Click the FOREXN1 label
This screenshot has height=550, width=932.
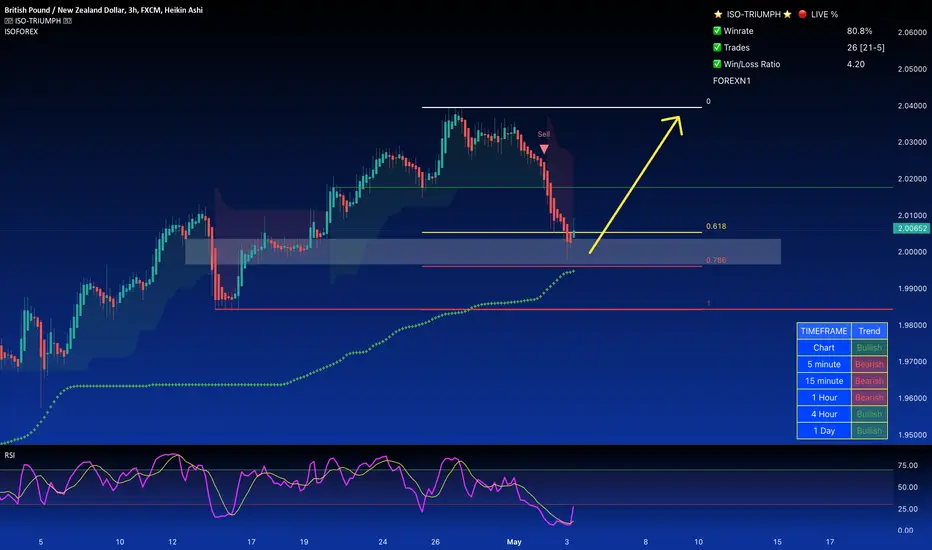pos(732,81)
